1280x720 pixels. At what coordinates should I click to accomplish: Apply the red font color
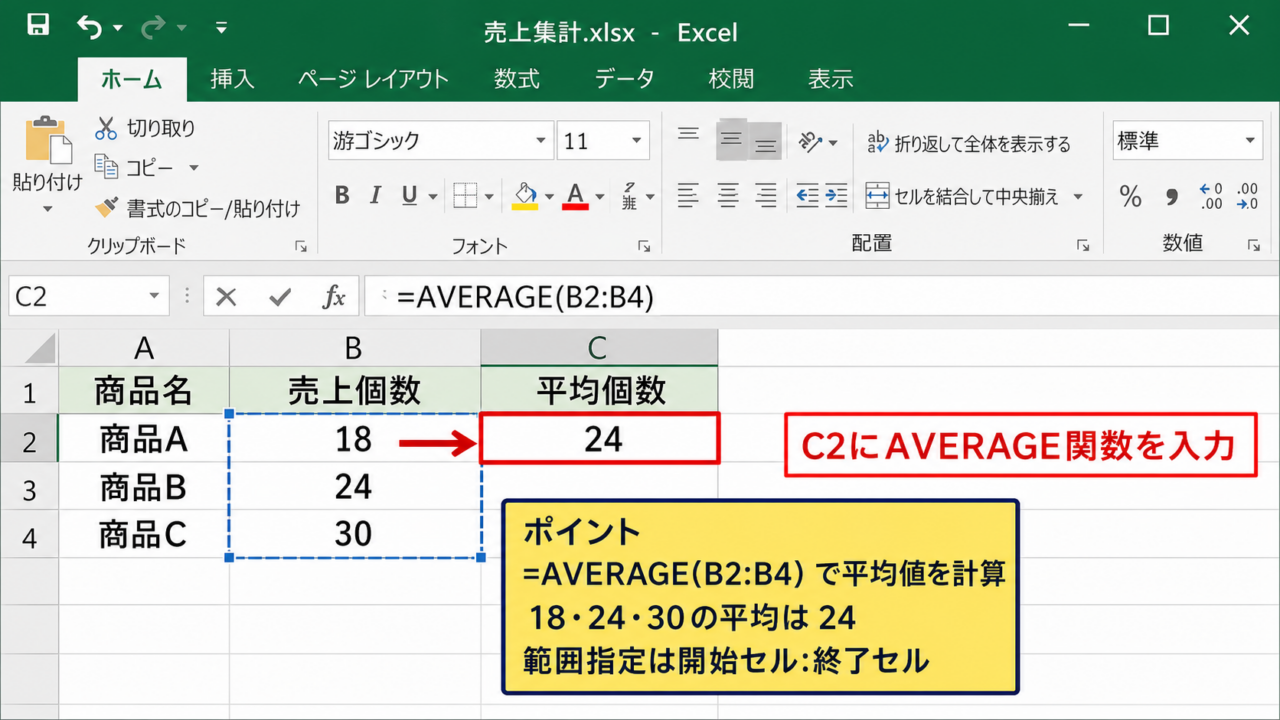coord(575,196)
